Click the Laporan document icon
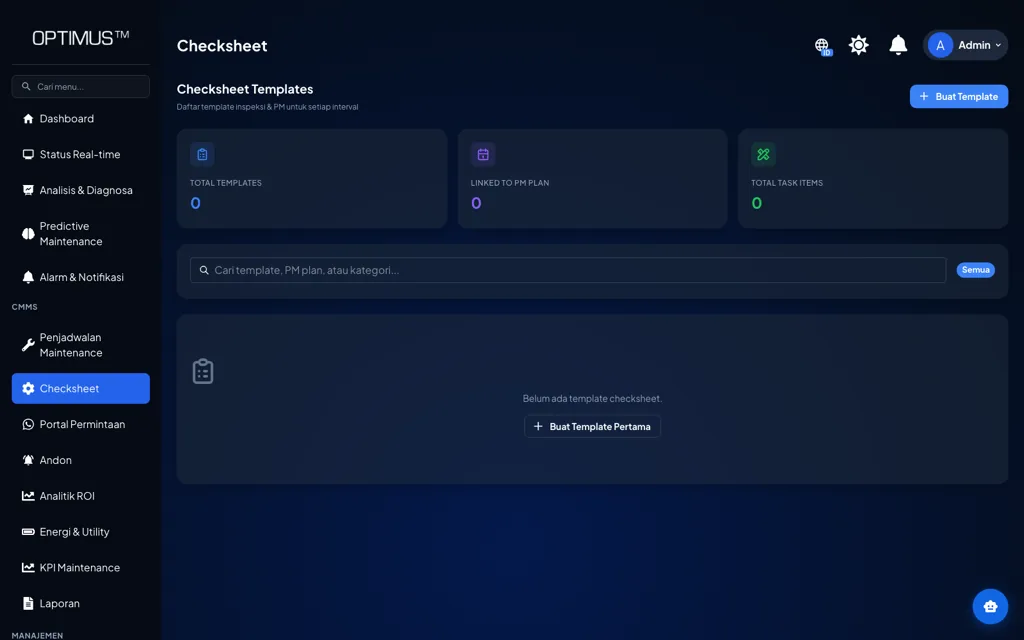The height and width of the screenshot is (640, 1024). (28, 603)
